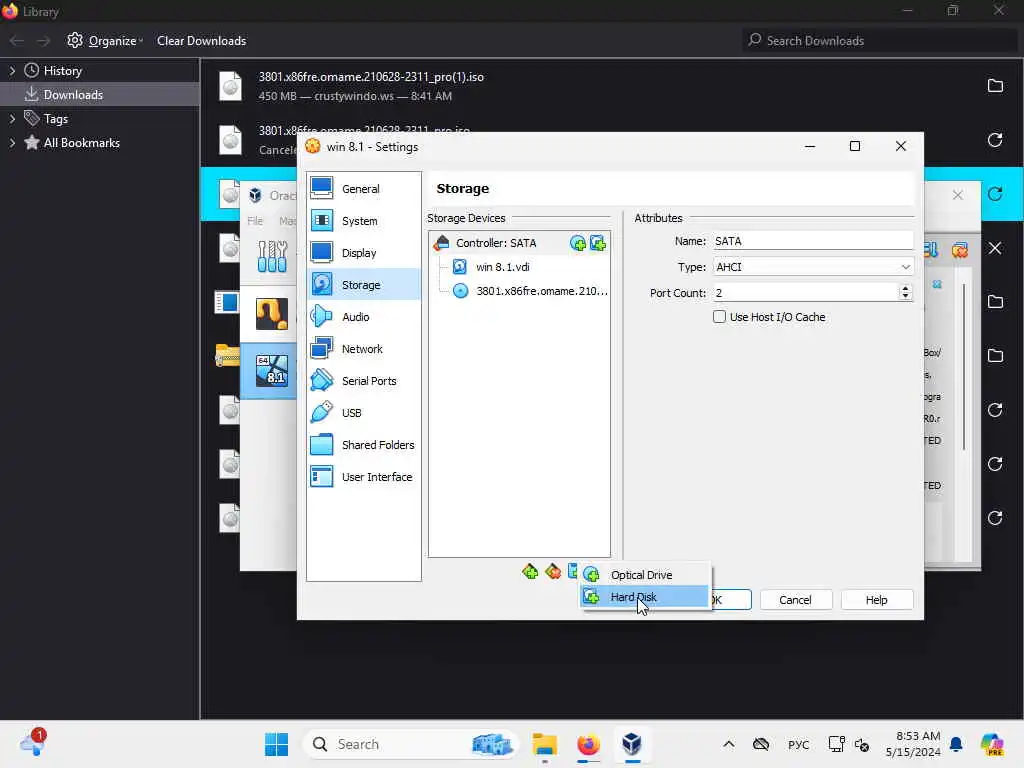Select Downloads in Library sidebar

point(100,95)
